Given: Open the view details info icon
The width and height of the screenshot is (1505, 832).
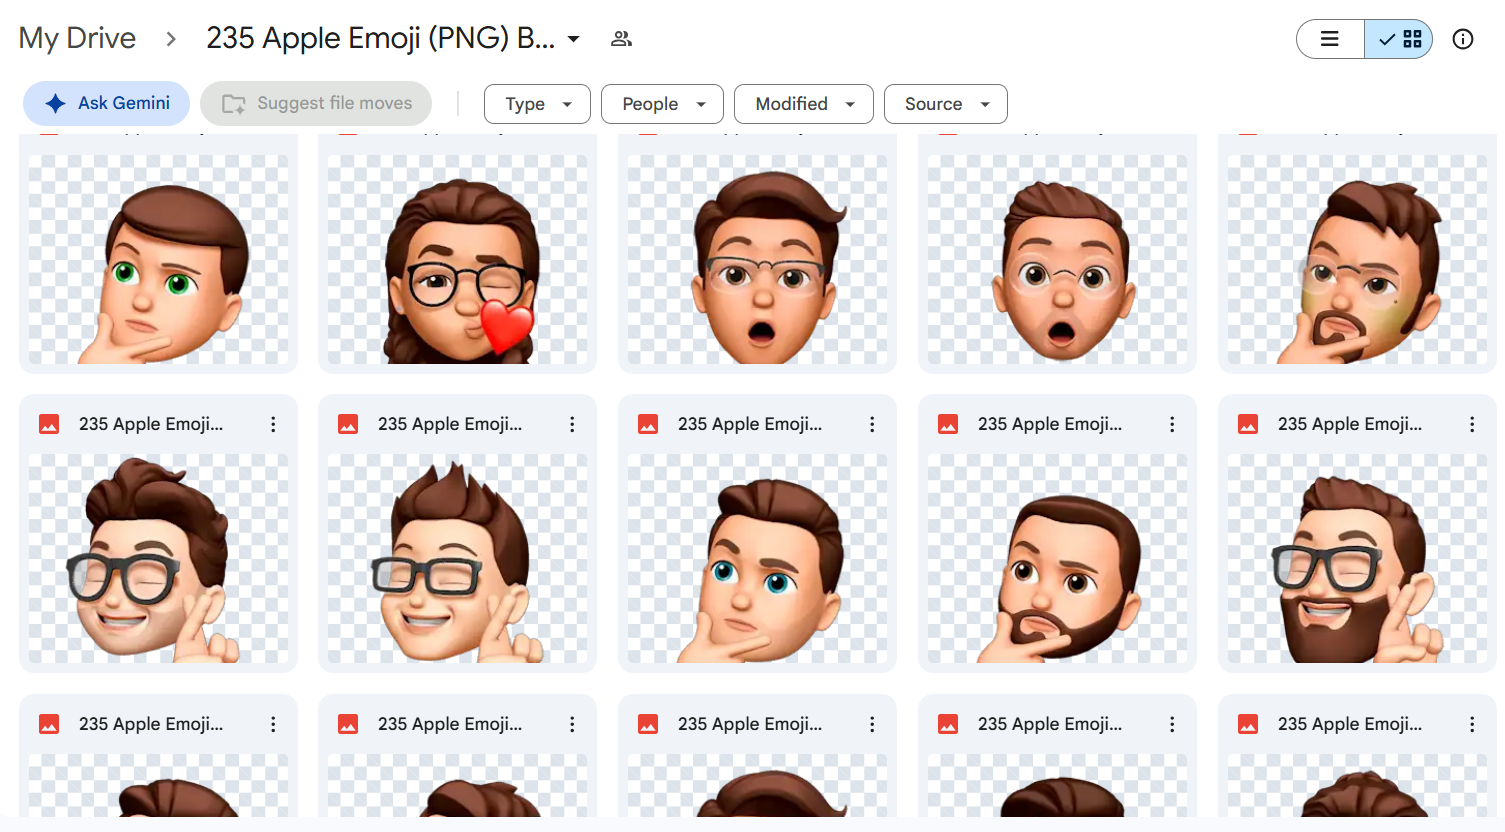Looking at the screenshot, I should (1463, 39).
